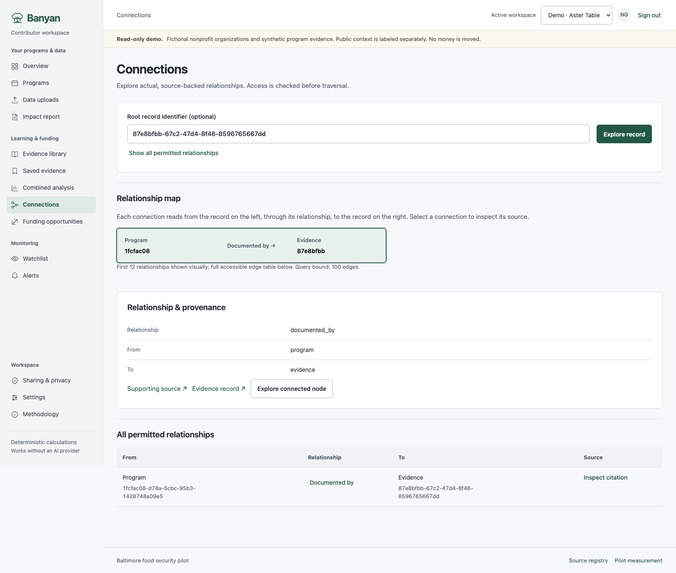
Task: Click the To column header
Action: 401,457
